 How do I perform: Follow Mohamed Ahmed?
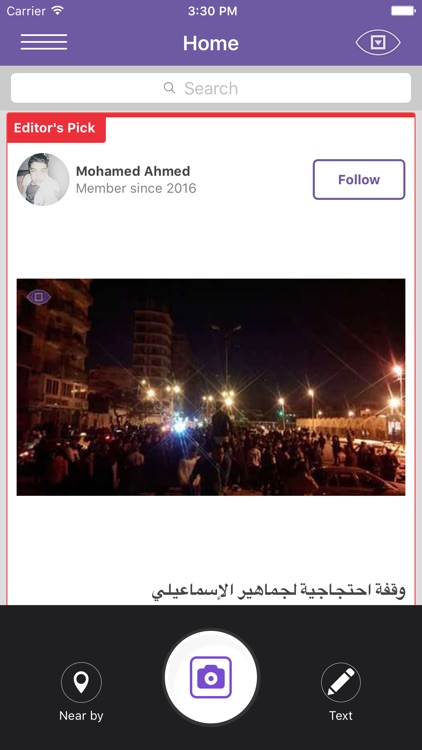pos(359,179)
